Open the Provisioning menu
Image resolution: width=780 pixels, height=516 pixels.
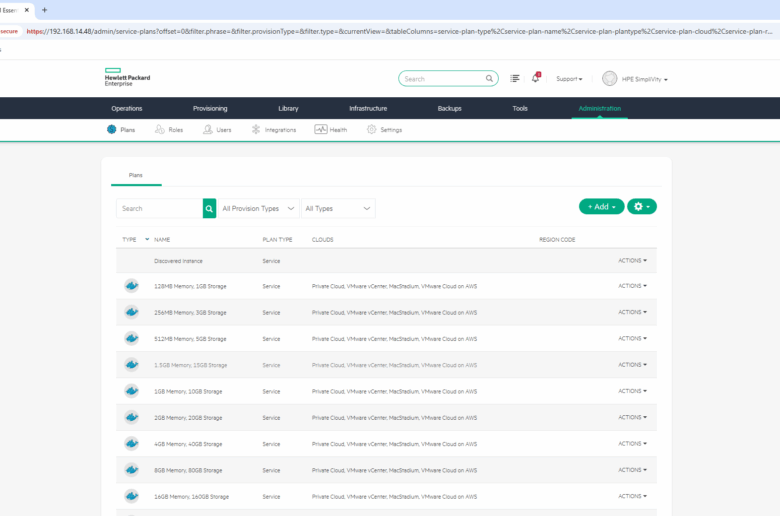210,108
